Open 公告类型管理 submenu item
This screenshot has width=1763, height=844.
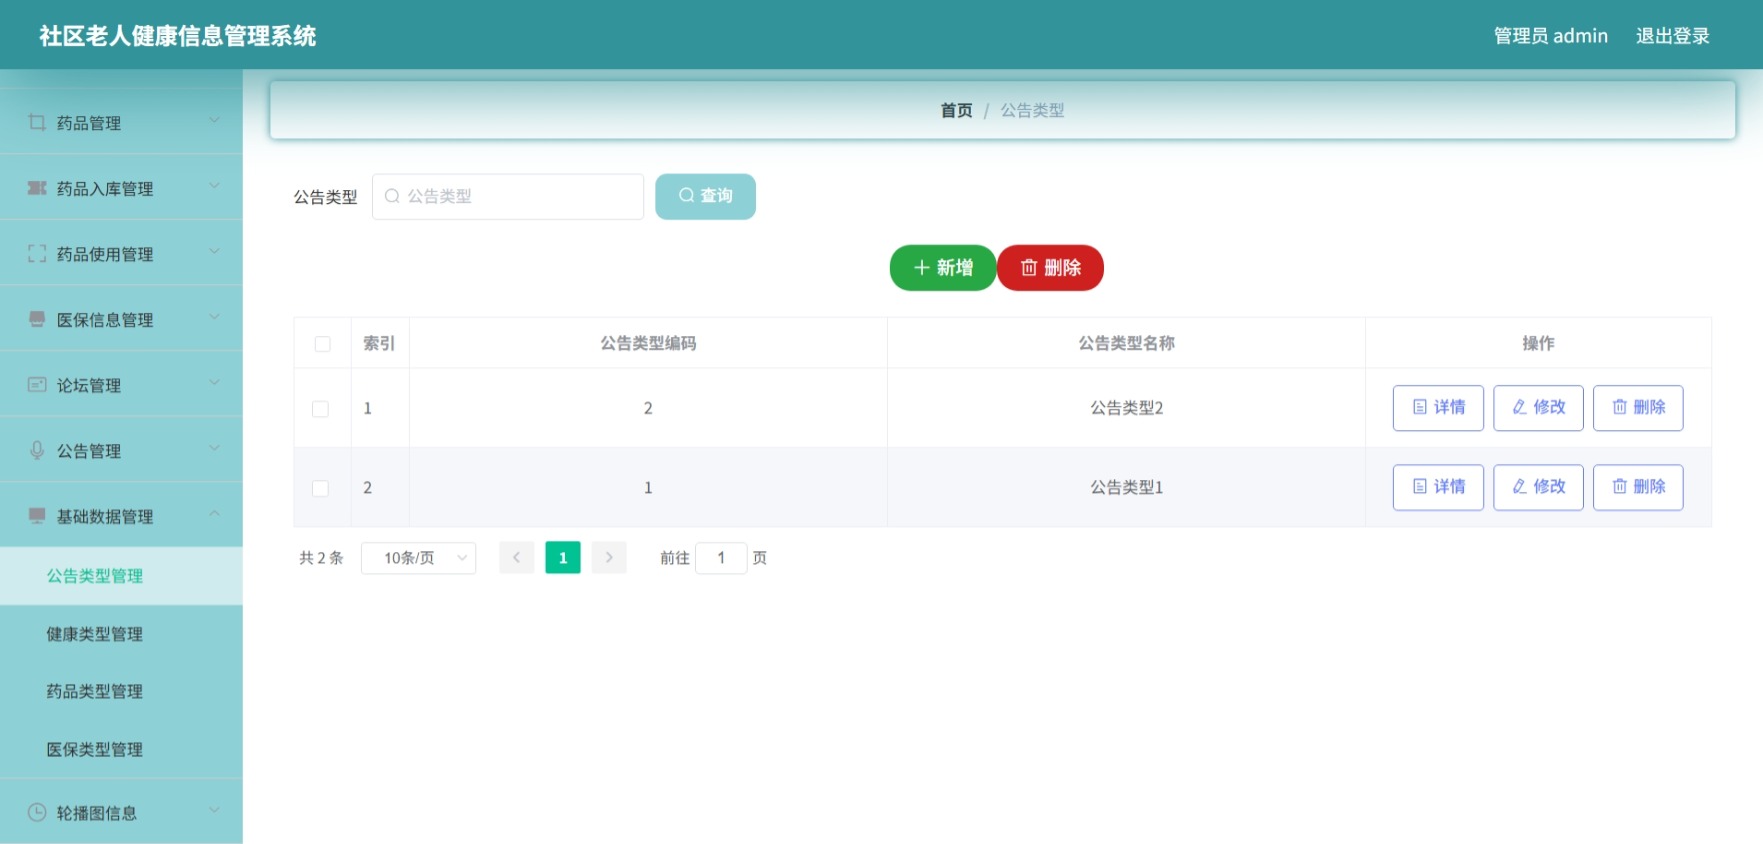click(121, 576)
